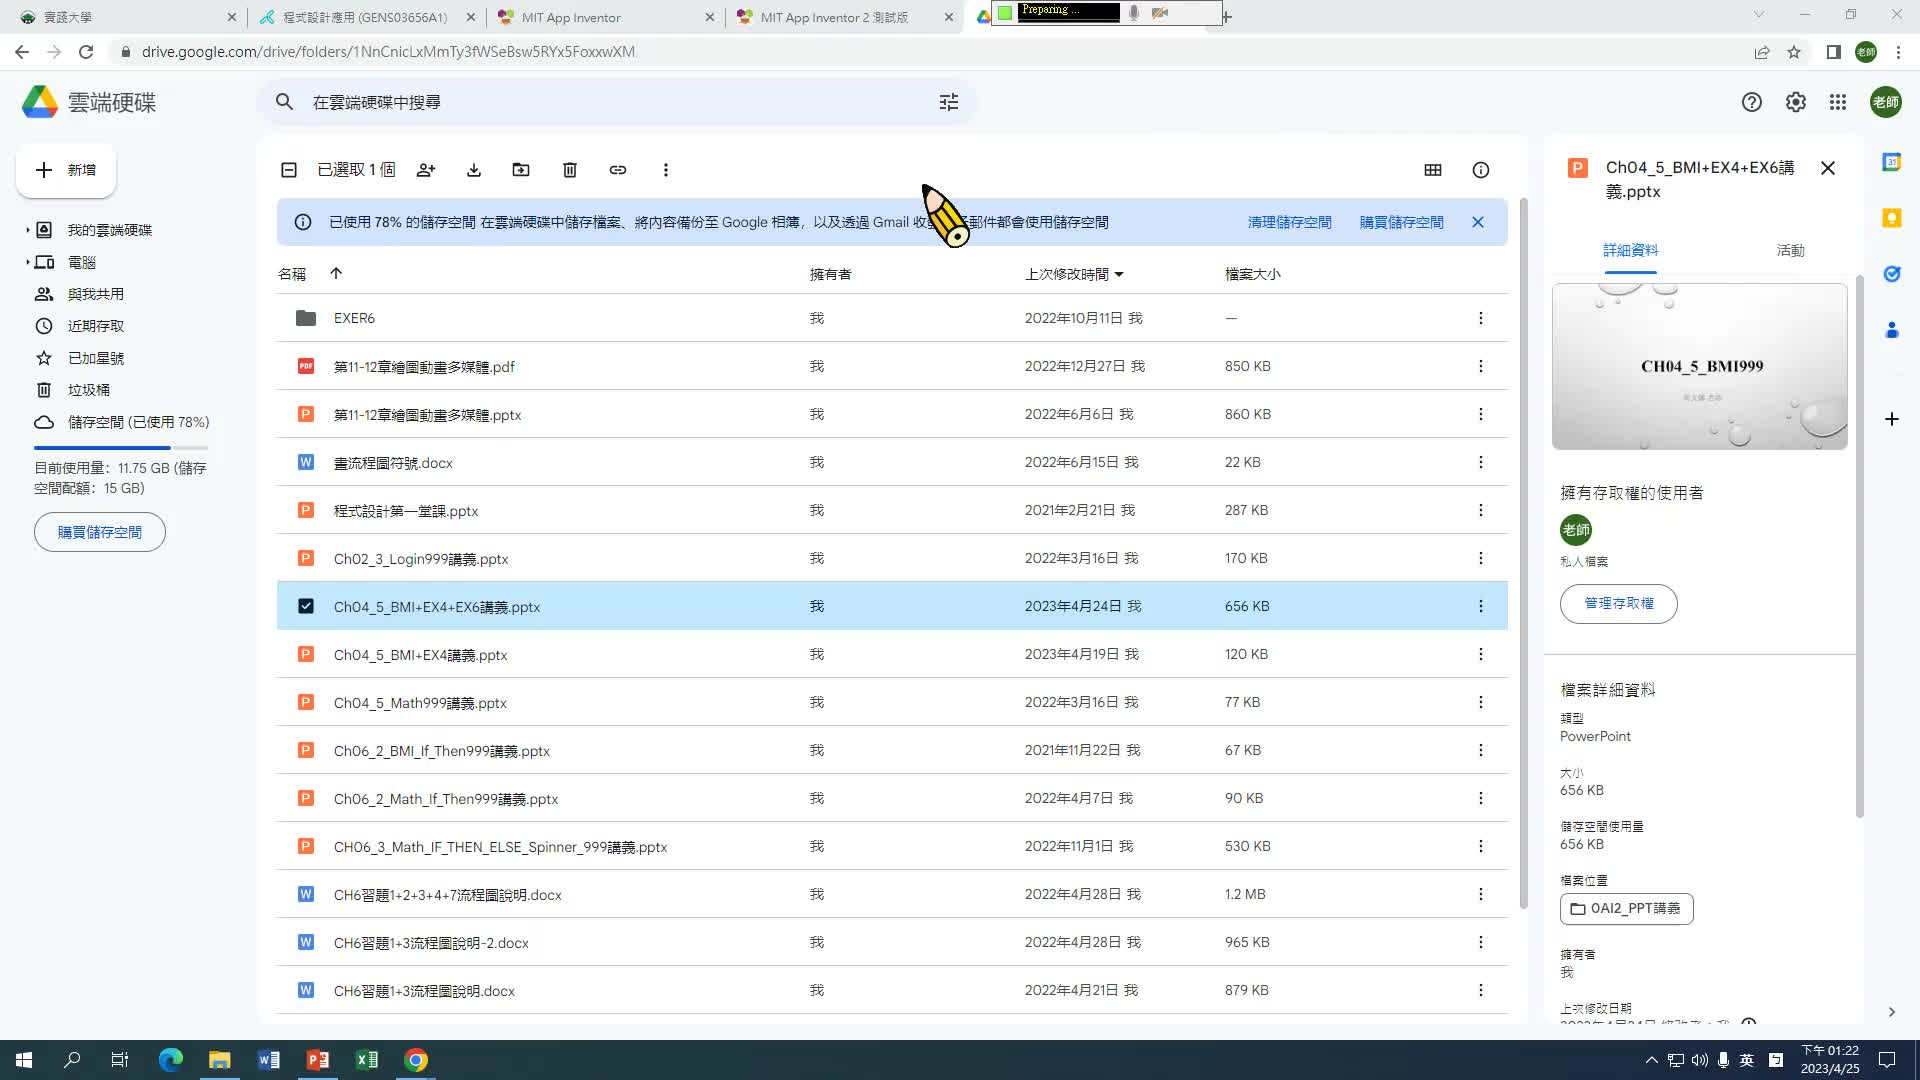Click storage usage progress bar
This screenshot has height=1080, width=1920.
coord(121,448)
